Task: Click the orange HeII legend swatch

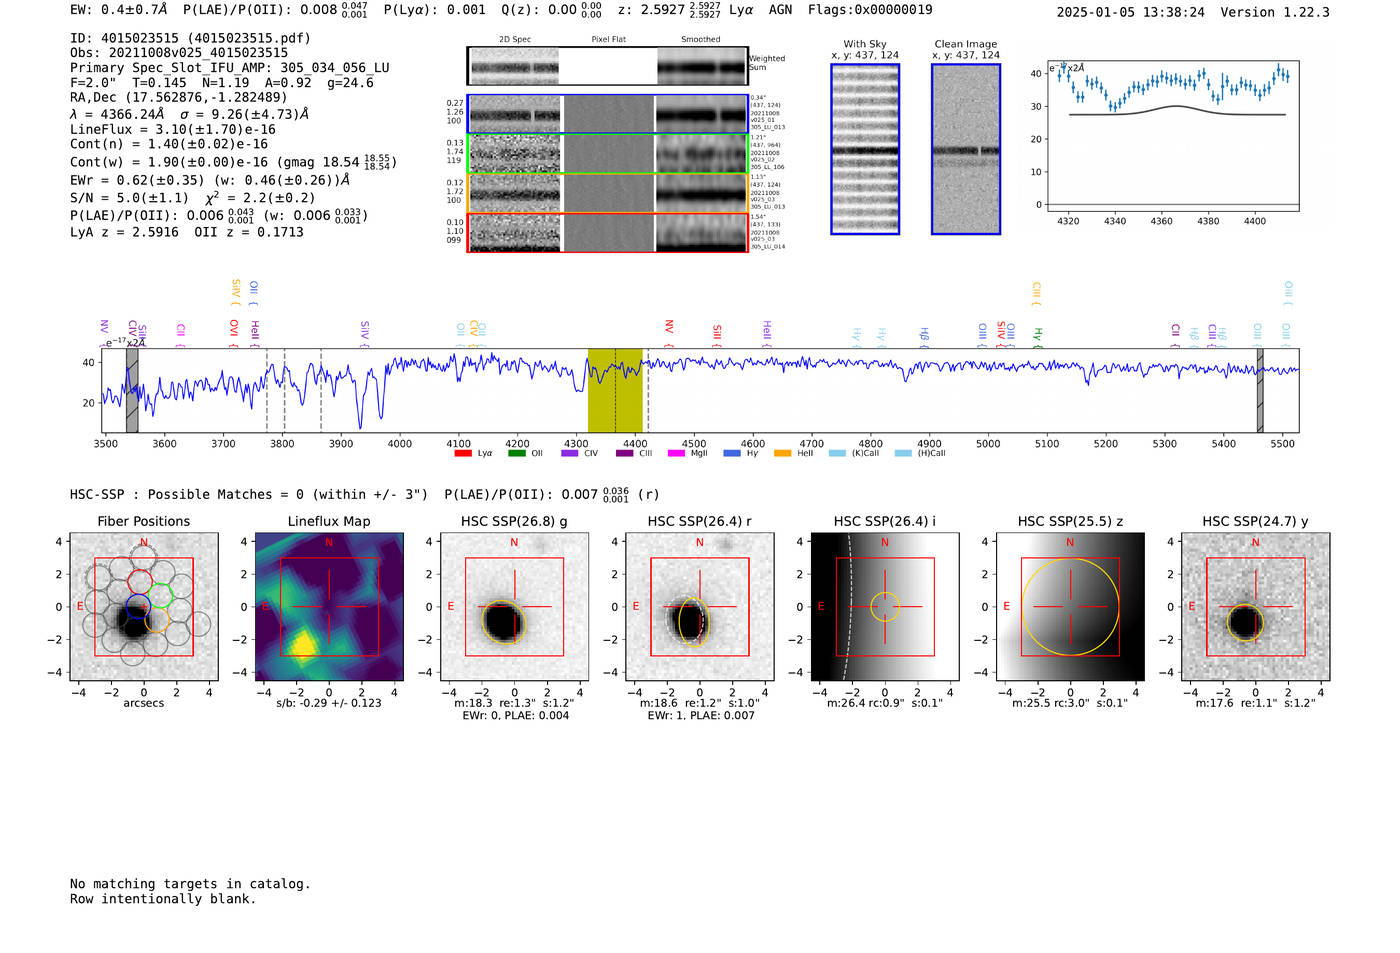Action: point(782,453)
